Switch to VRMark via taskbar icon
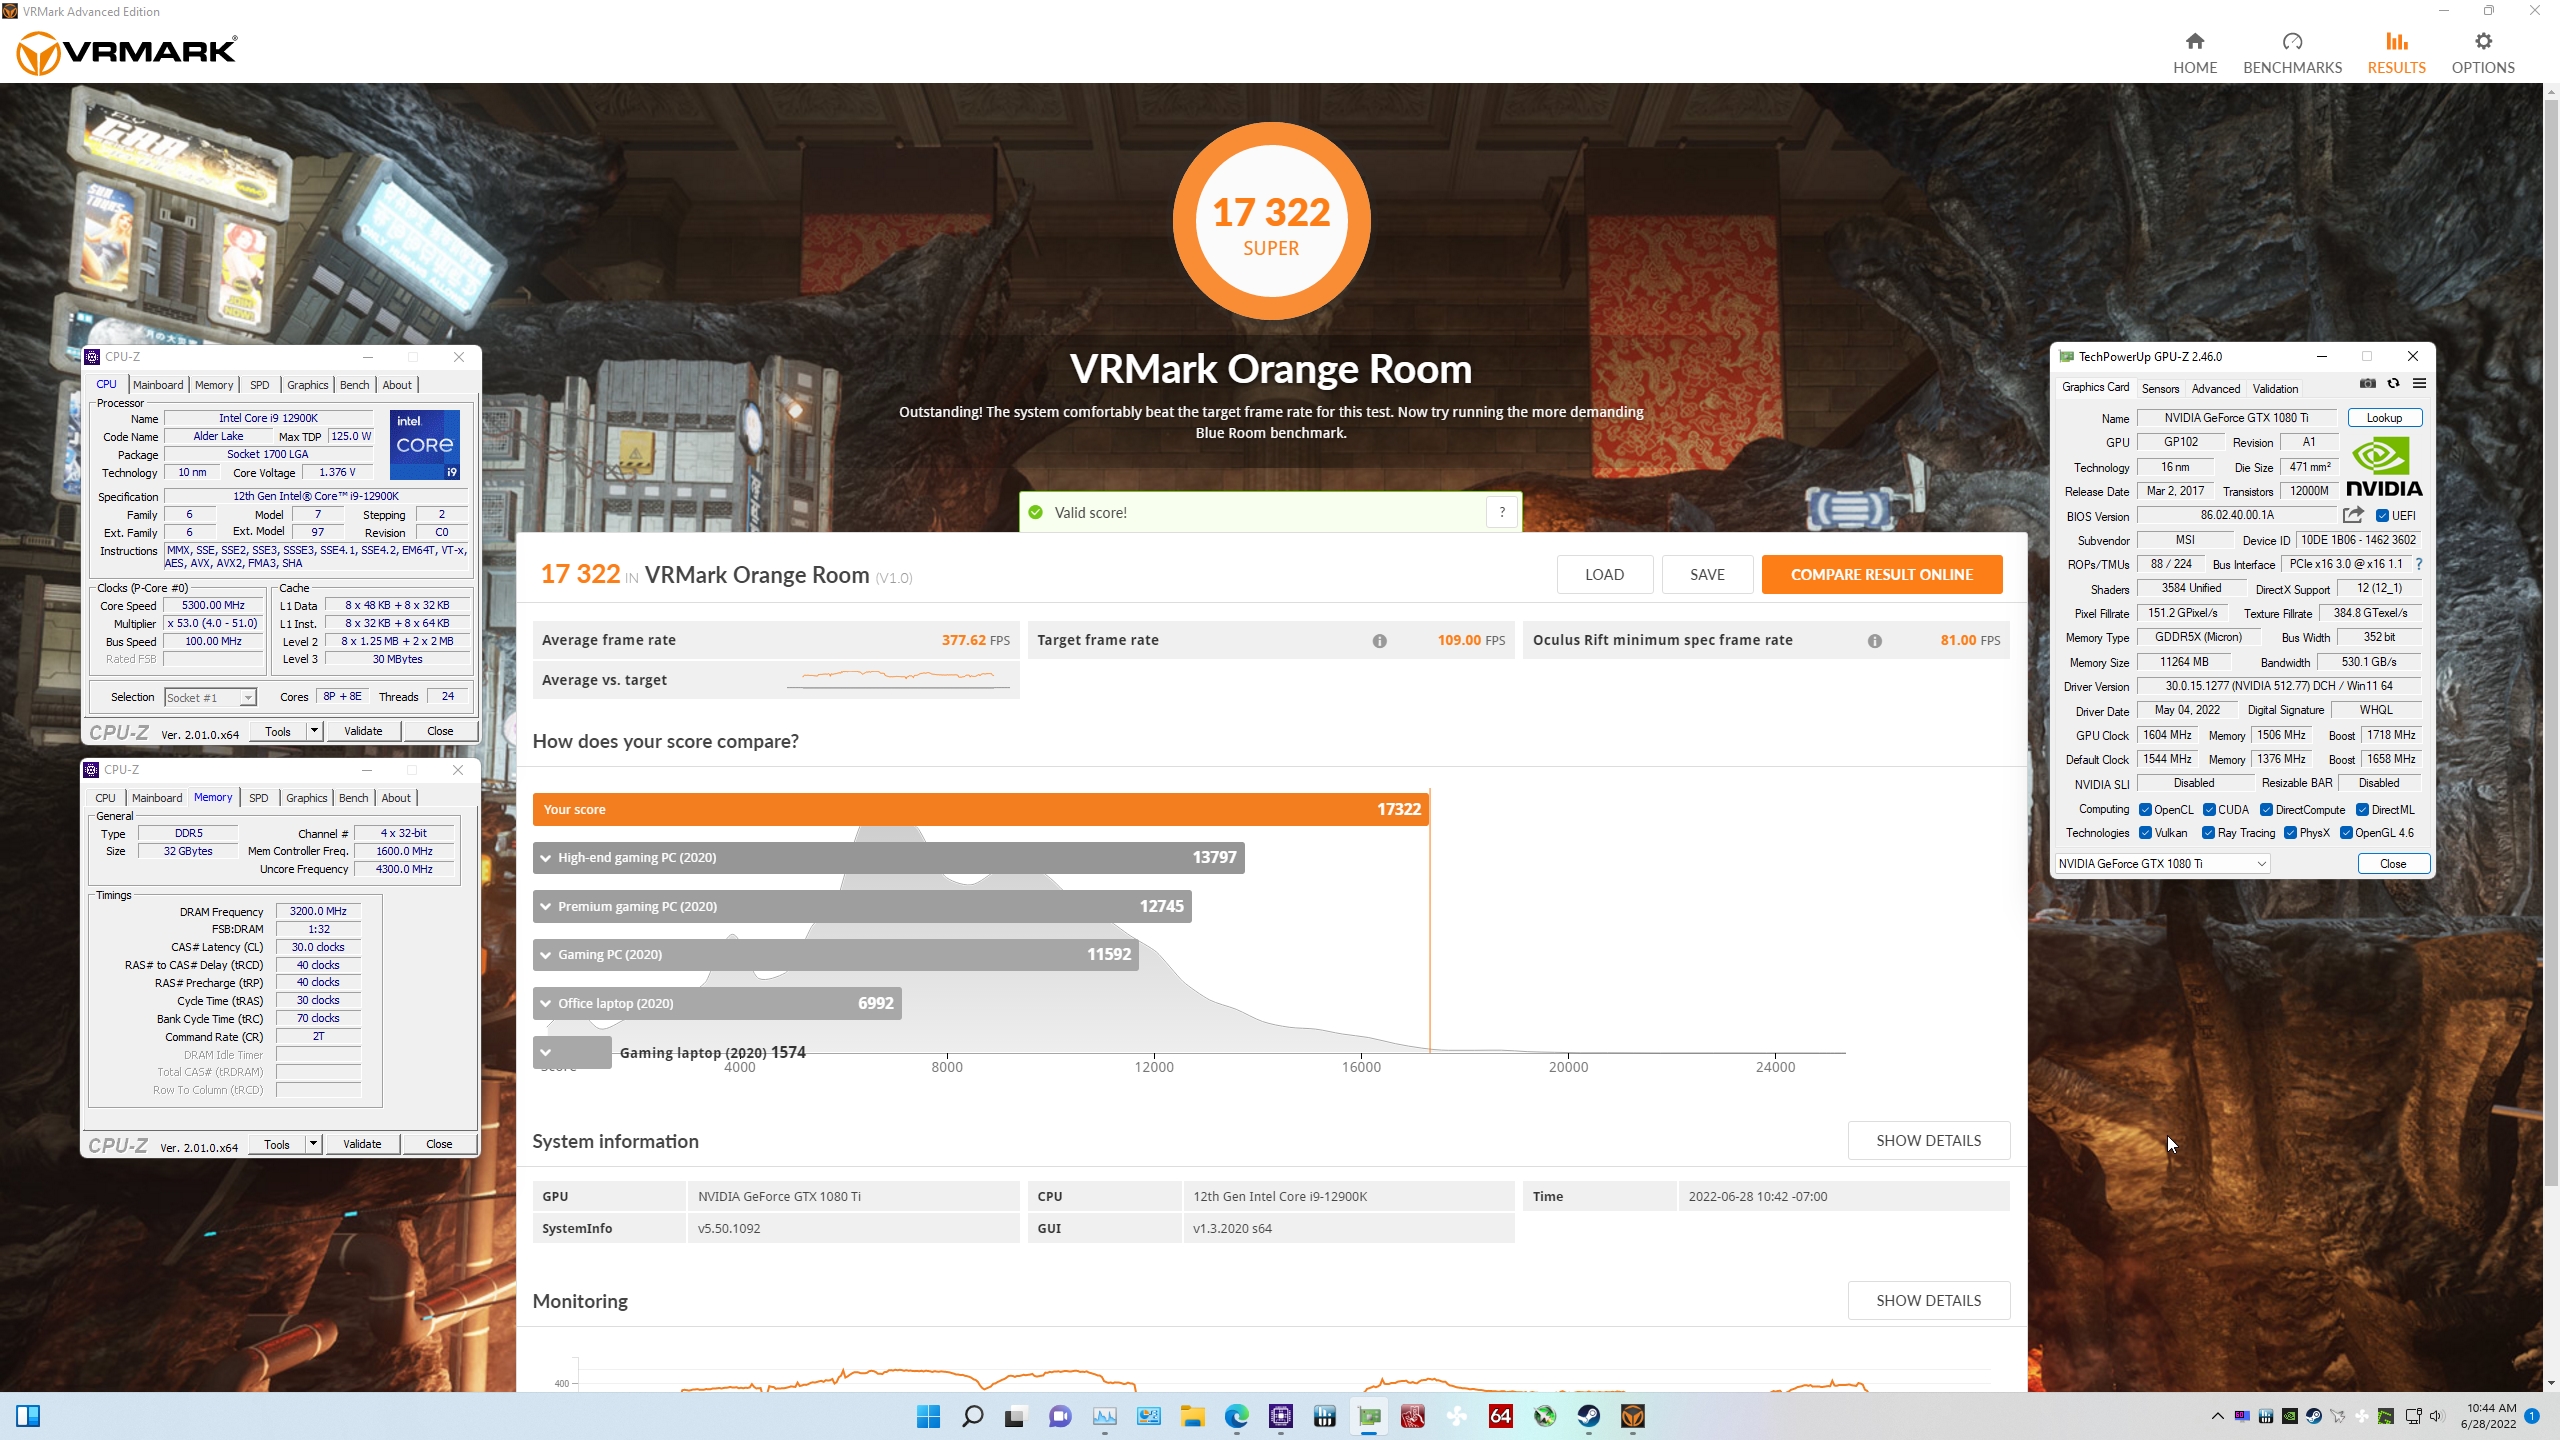2560x1440 pixels. click(1633, 1416)
